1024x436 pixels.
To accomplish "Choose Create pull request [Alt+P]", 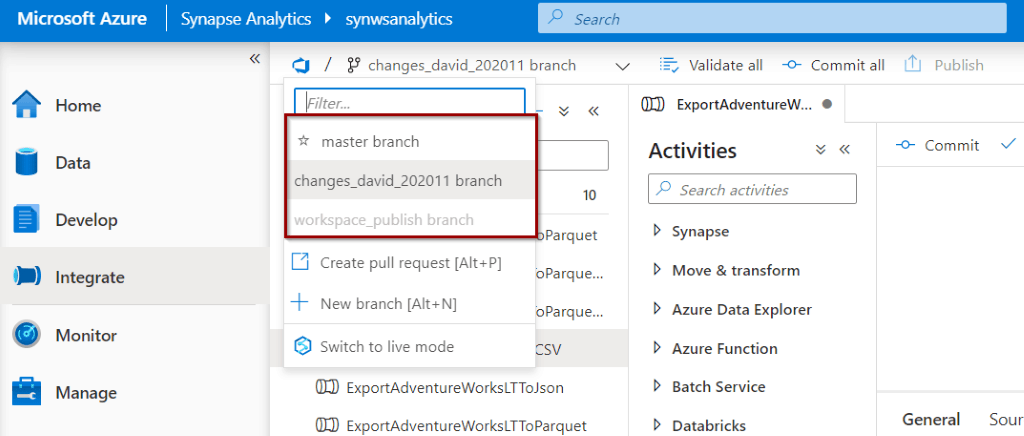I will (x=409, y=263).
